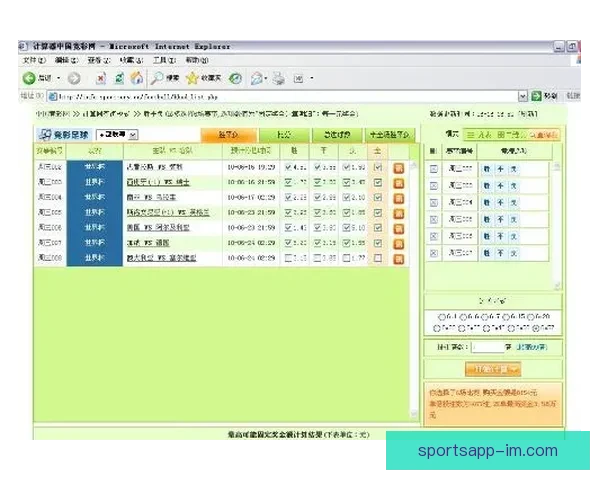The height and width of the screenshot is (480, 600).
Task: Uncheck select-all checkbox in 周三005 row
Action: pyautogui.click(x=378, y=212)
